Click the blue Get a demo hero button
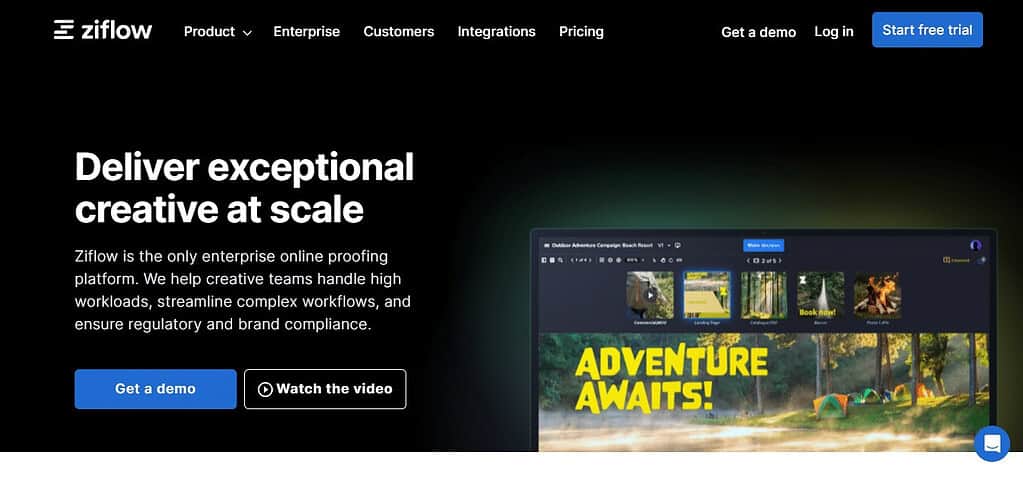Screen dimensions: 1023x477 pos(155,389)
